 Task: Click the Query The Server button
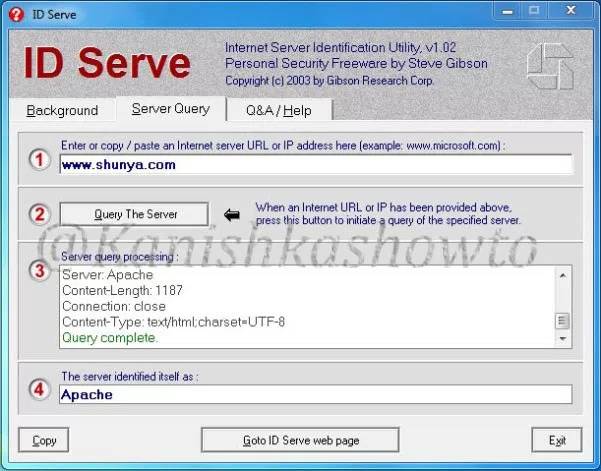pos(135,214)
